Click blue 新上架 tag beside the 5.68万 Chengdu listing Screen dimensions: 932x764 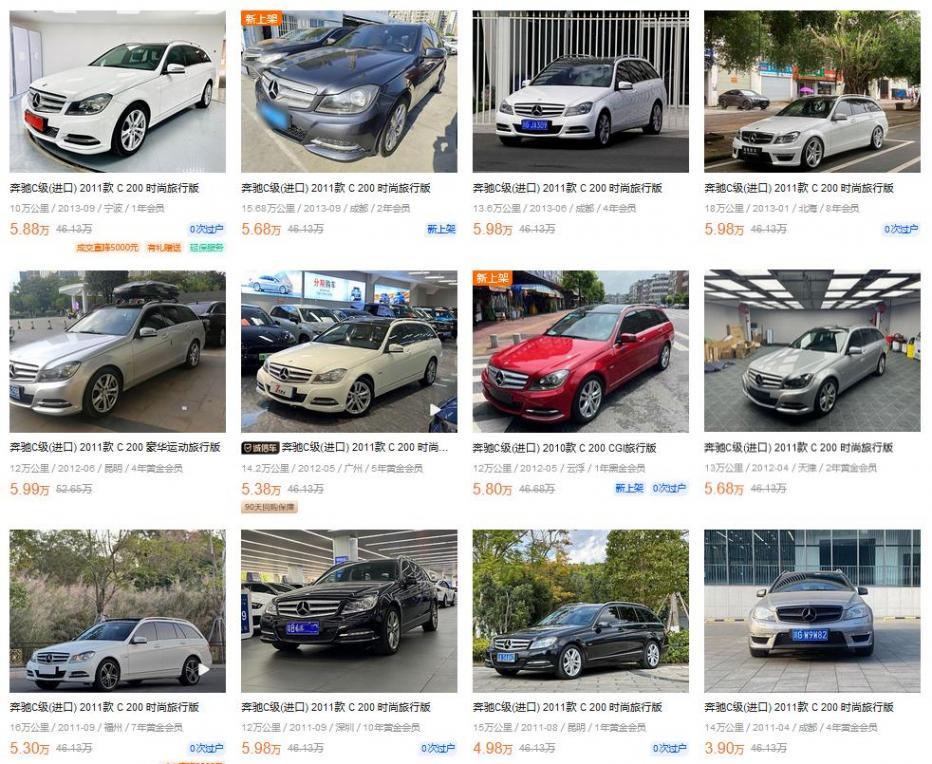click(441, 229)
